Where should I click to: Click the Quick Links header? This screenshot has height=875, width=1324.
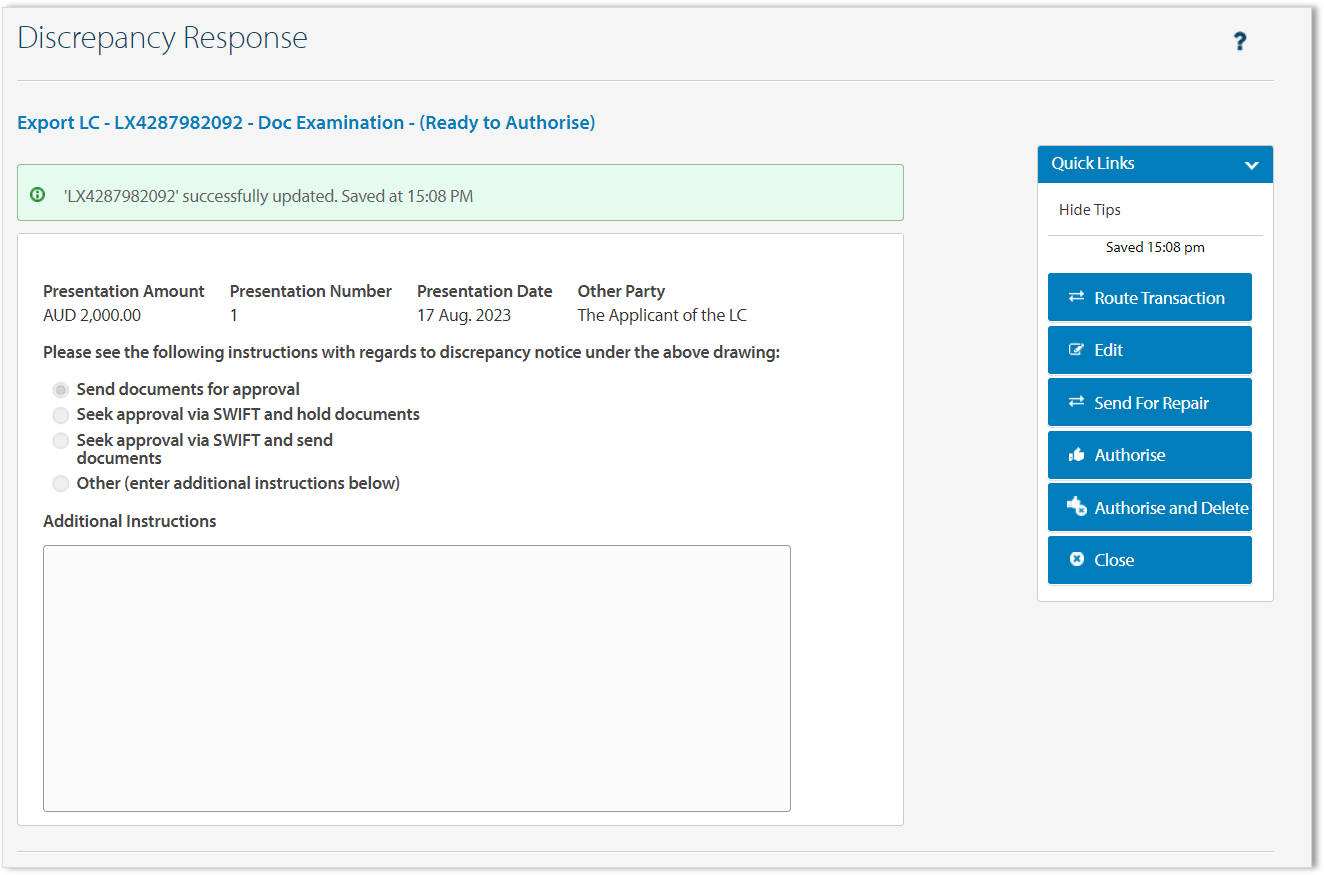(1093, 164)
